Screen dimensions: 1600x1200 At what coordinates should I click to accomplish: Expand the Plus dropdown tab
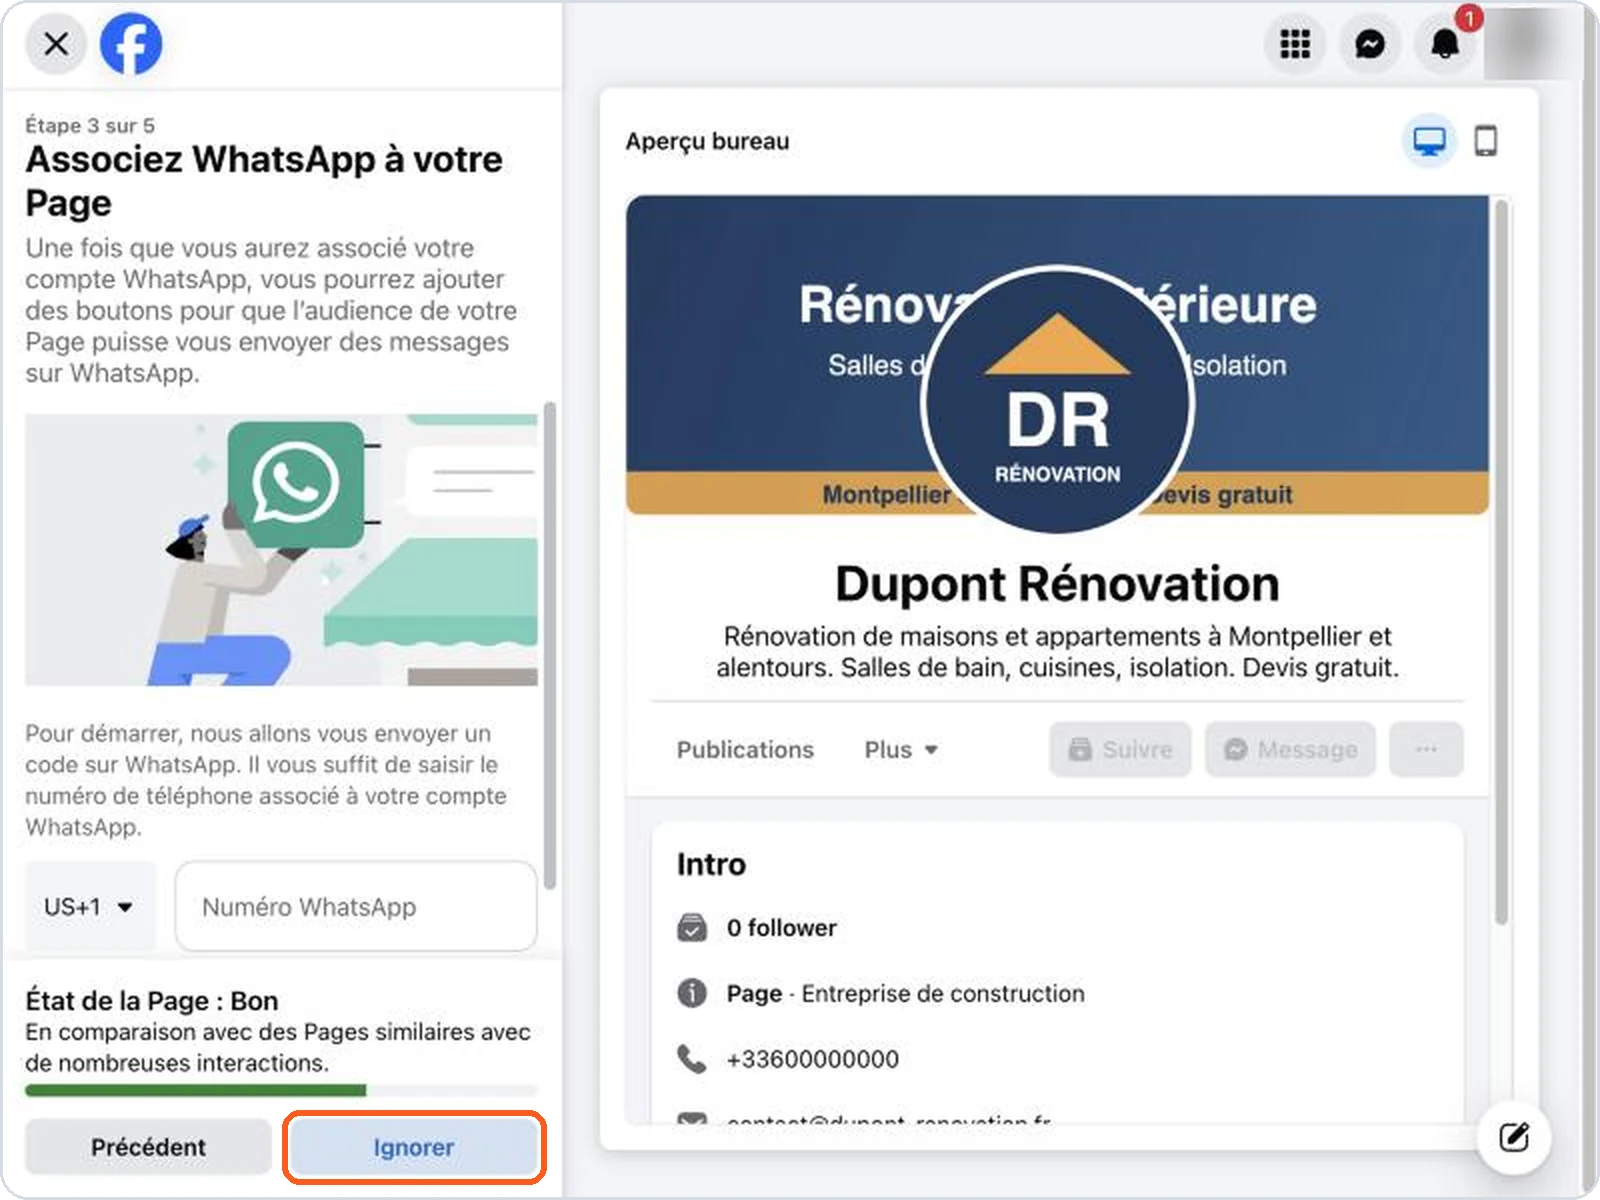(x=901, y=749)
